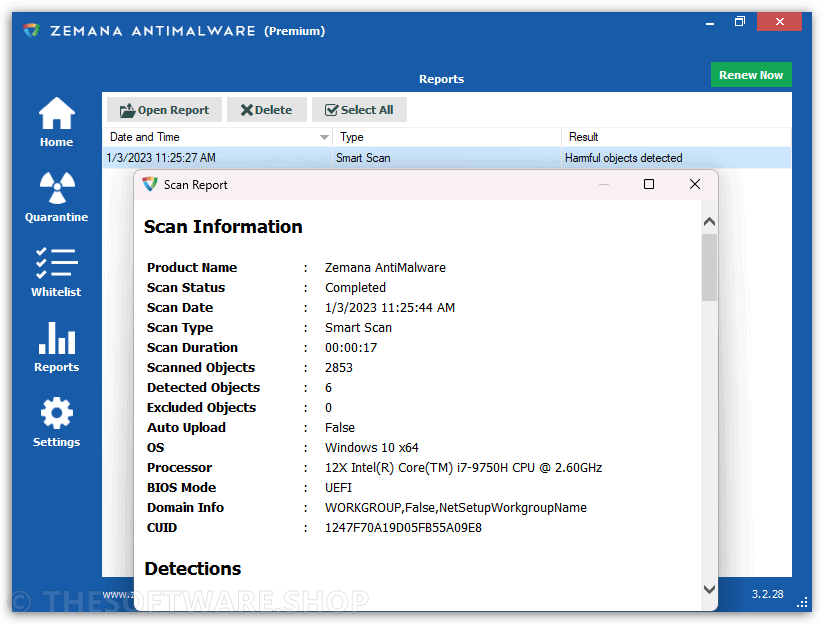824x624 pixels.
Task: Go to the Reports section in sidebar
Action: pos(56,347)
